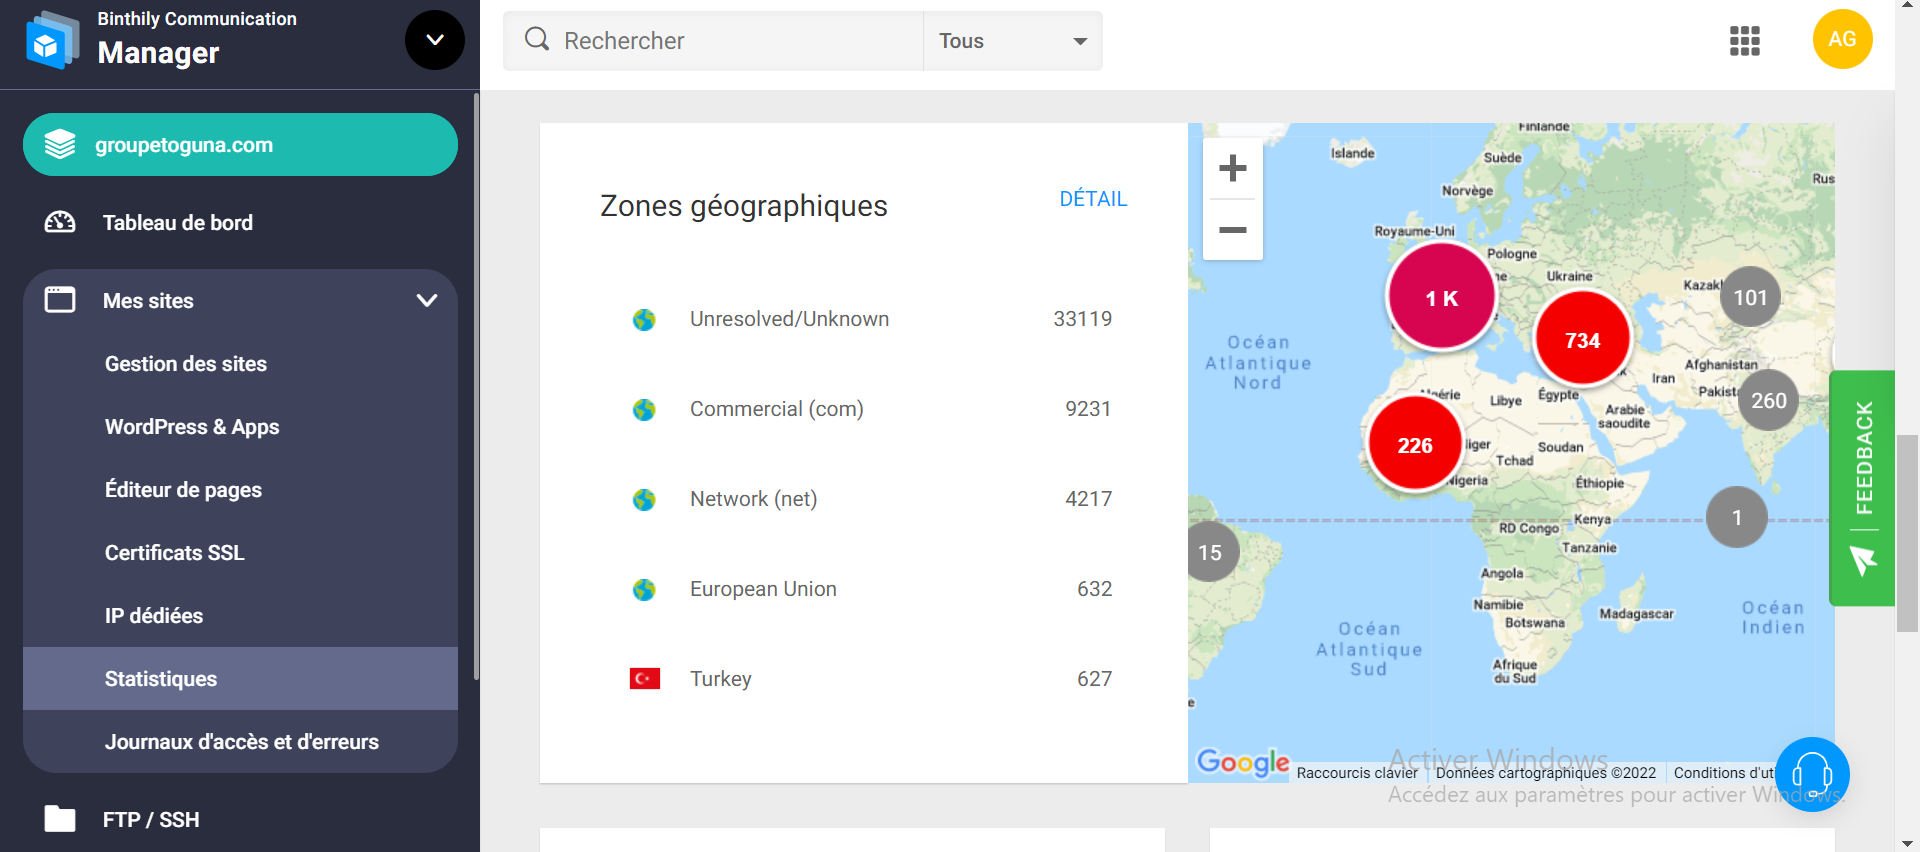Open Éditeur de pages

[183, 490]
